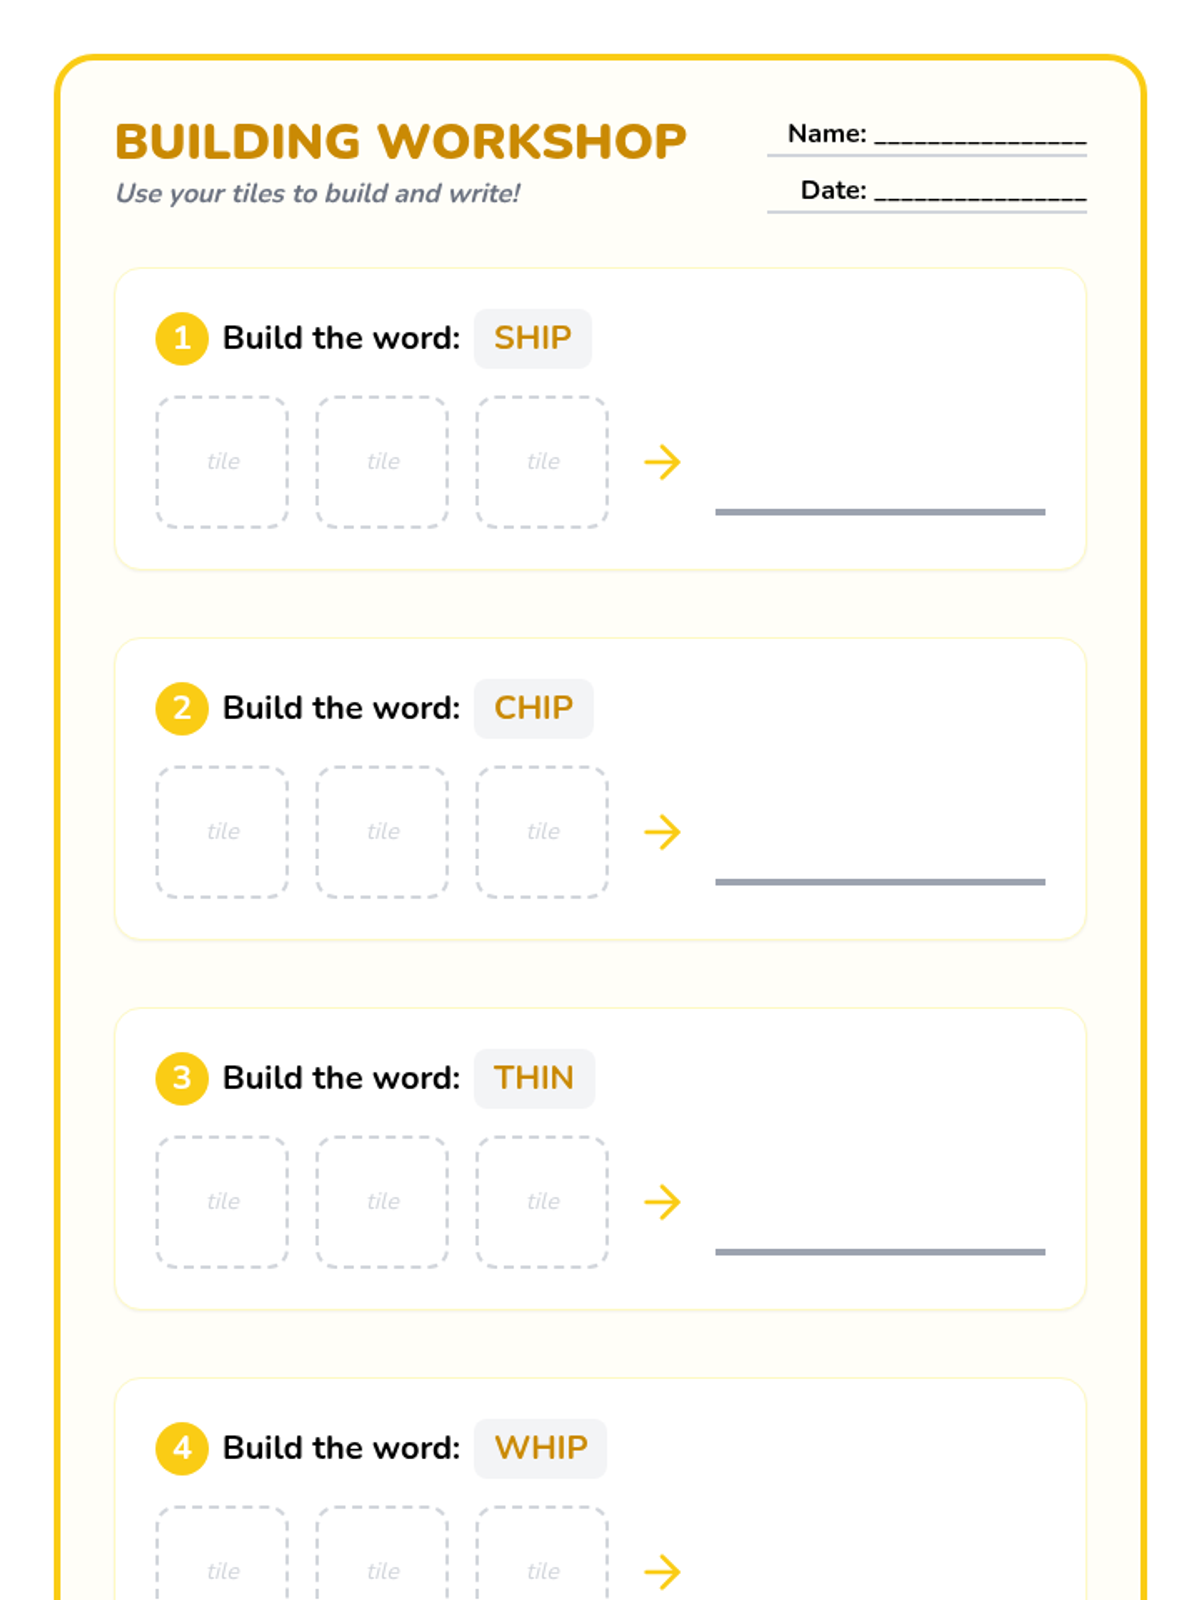Select the SHIP word chip
The height and width of the screenshot is (1600, 1200).
(x=533, y=338)
